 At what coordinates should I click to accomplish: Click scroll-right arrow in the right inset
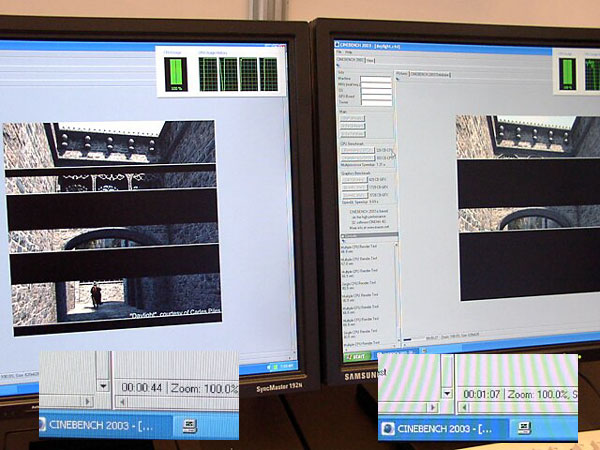(x=433, y=408)
